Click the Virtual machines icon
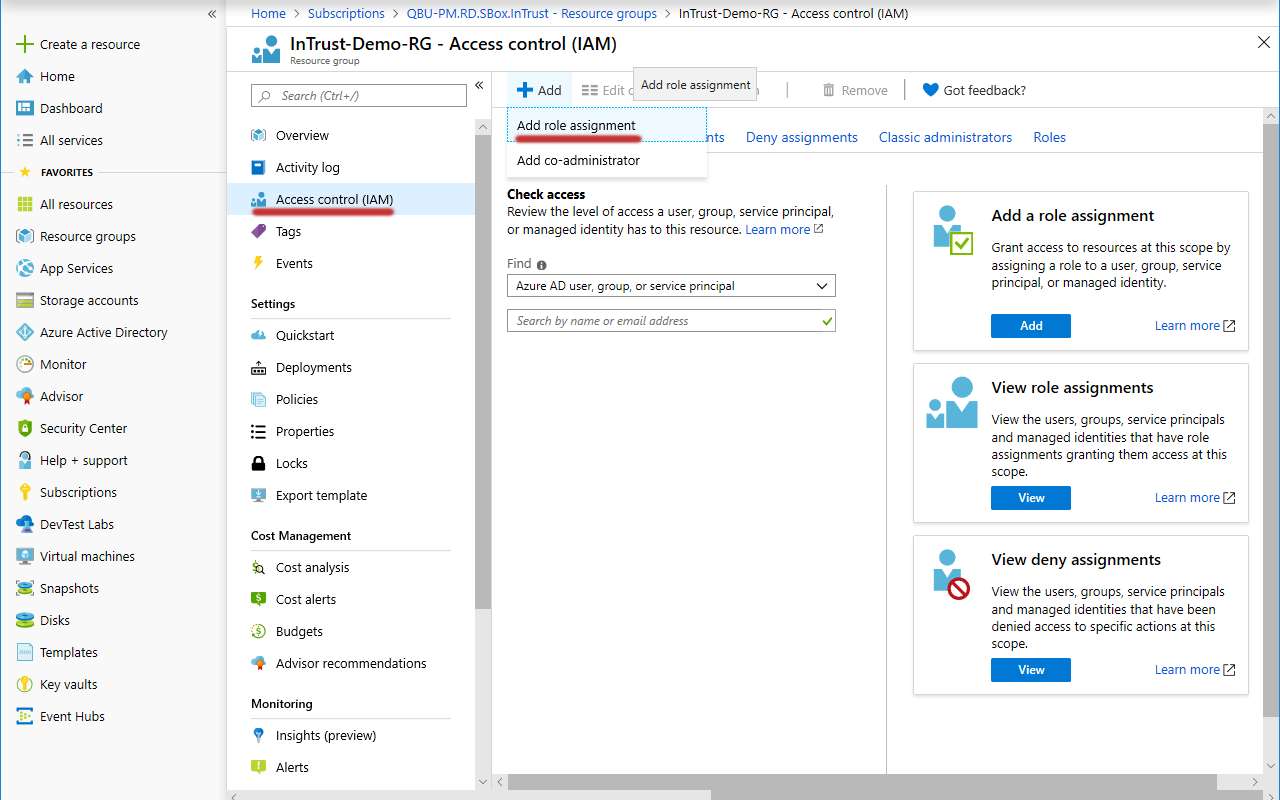Viewport: 1280px width, 800px height. (x=25, y=556)
